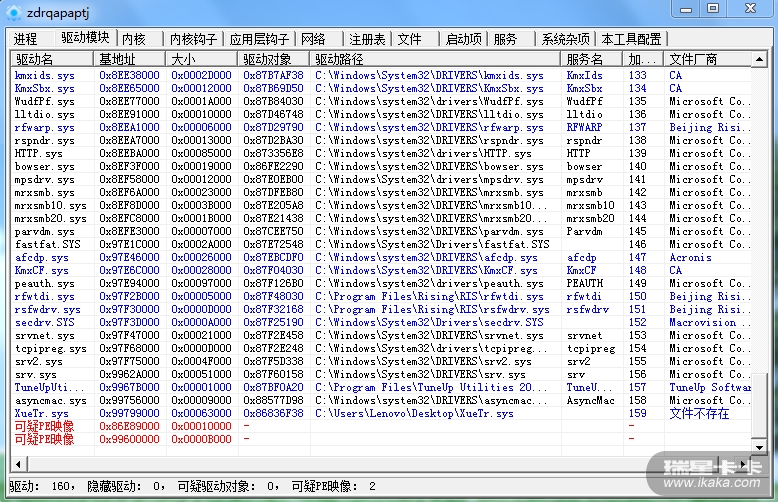Select the WudfPf.sys driver row
778x502 pixels.
[381, 101]
